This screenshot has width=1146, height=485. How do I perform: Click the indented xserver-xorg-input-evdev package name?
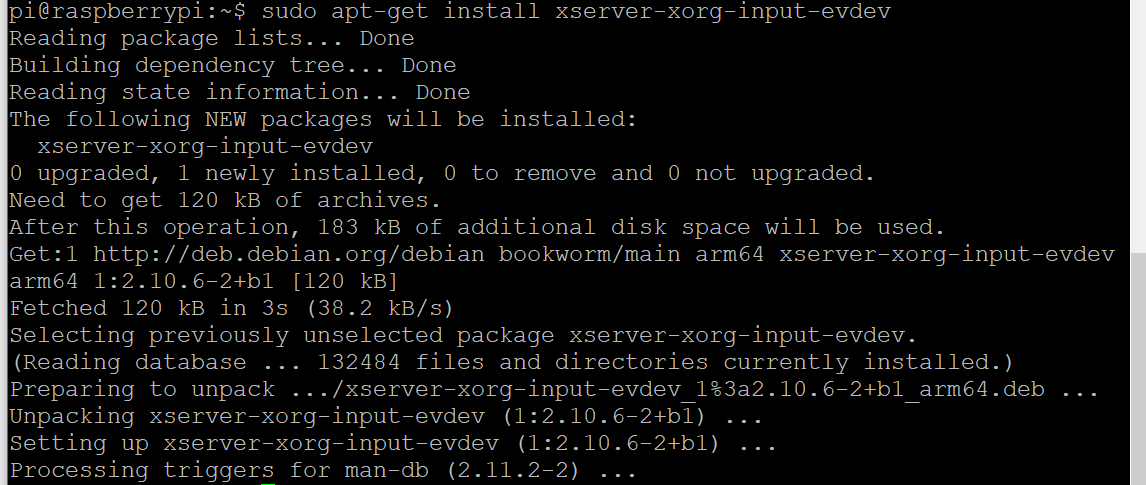point(205,146)
